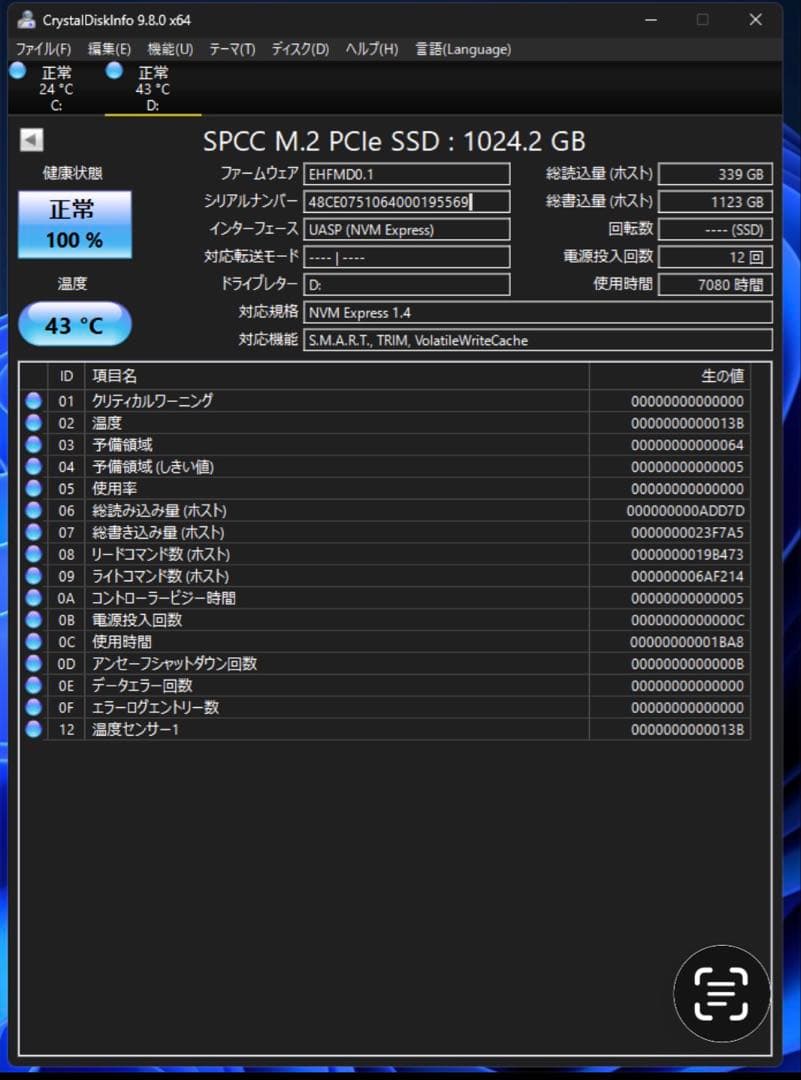Image resolution: width=801 pixels, height=1080 pixels.
Task: Click the rotation rate value ---- (SSD)
Action: point(715,229)
